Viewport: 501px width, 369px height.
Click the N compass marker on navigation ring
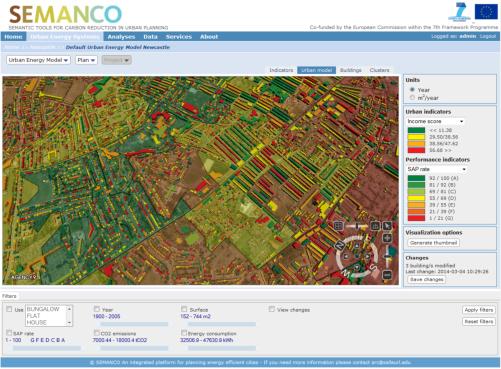[340, 246]
